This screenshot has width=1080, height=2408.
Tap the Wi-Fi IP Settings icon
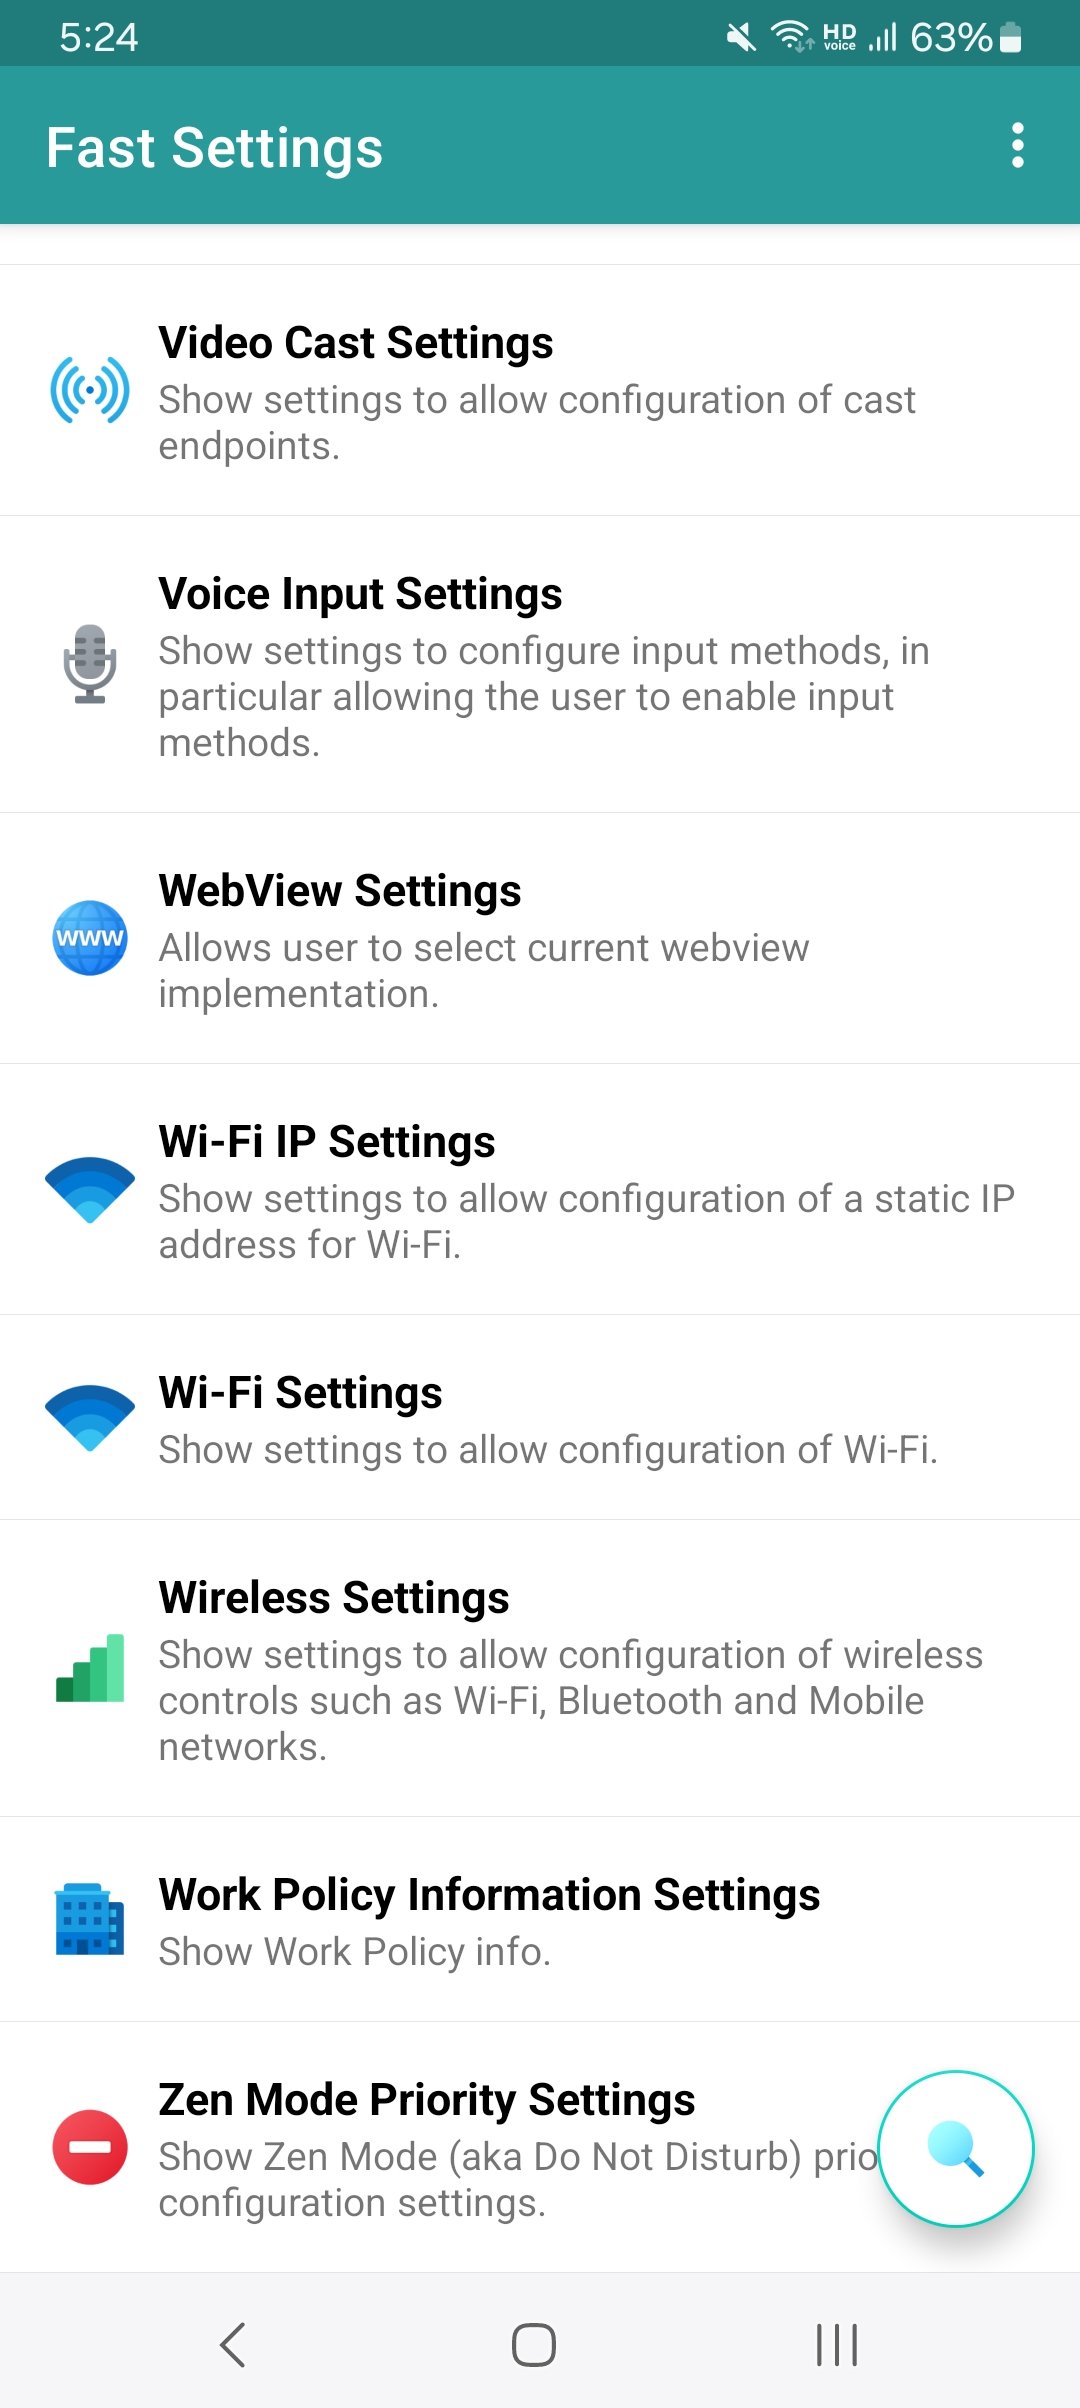pyautogui.click(x=90, y=1189)
